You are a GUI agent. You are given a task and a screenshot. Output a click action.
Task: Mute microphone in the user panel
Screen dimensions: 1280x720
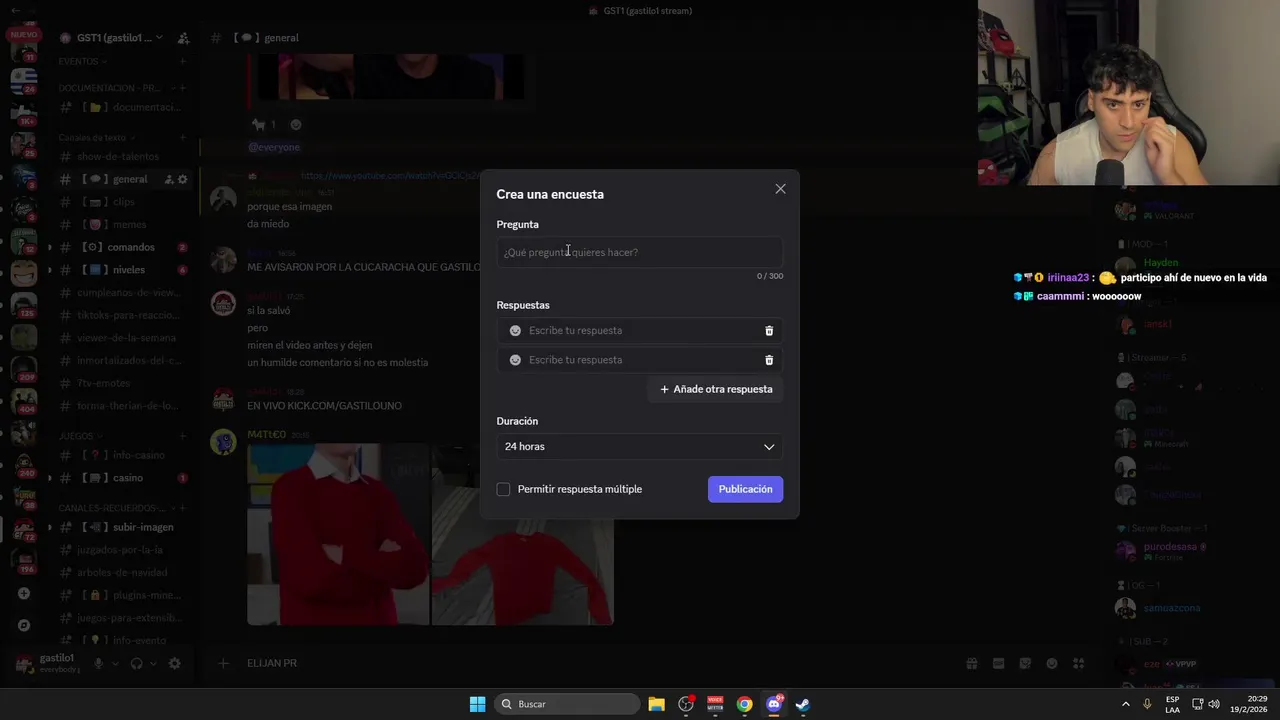pos(98,664)
